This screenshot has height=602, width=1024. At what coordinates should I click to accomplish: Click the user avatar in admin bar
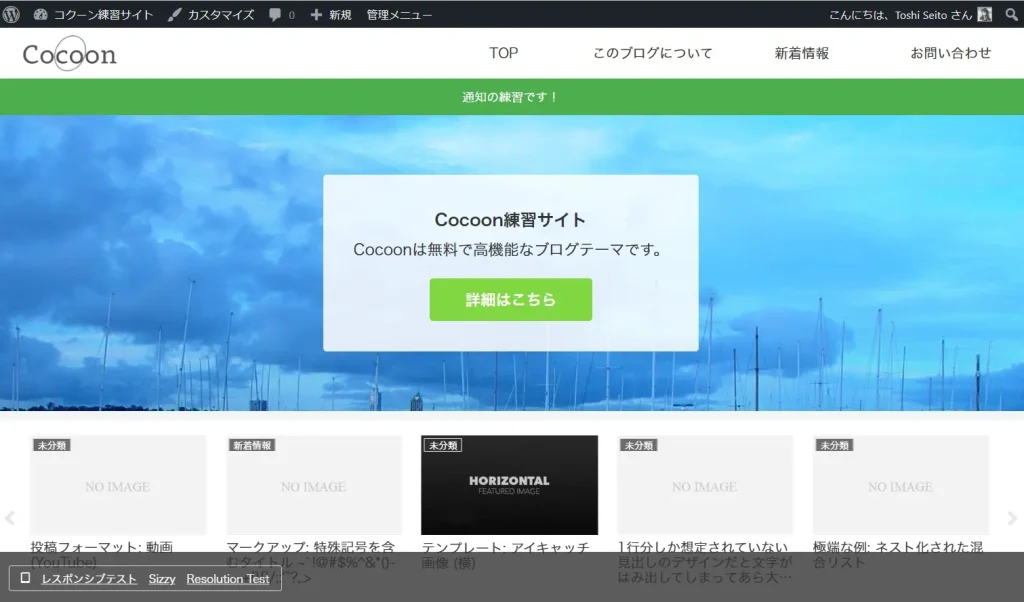coord(985,14)
